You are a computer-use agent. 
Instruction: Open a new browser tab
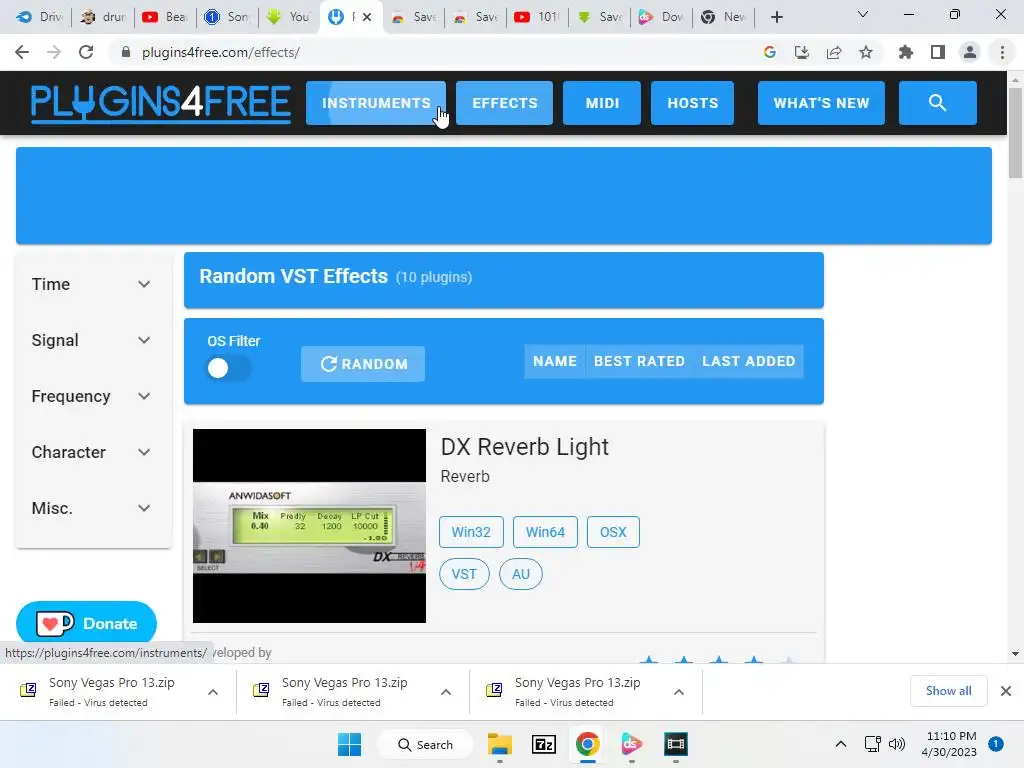coord(776,17)
